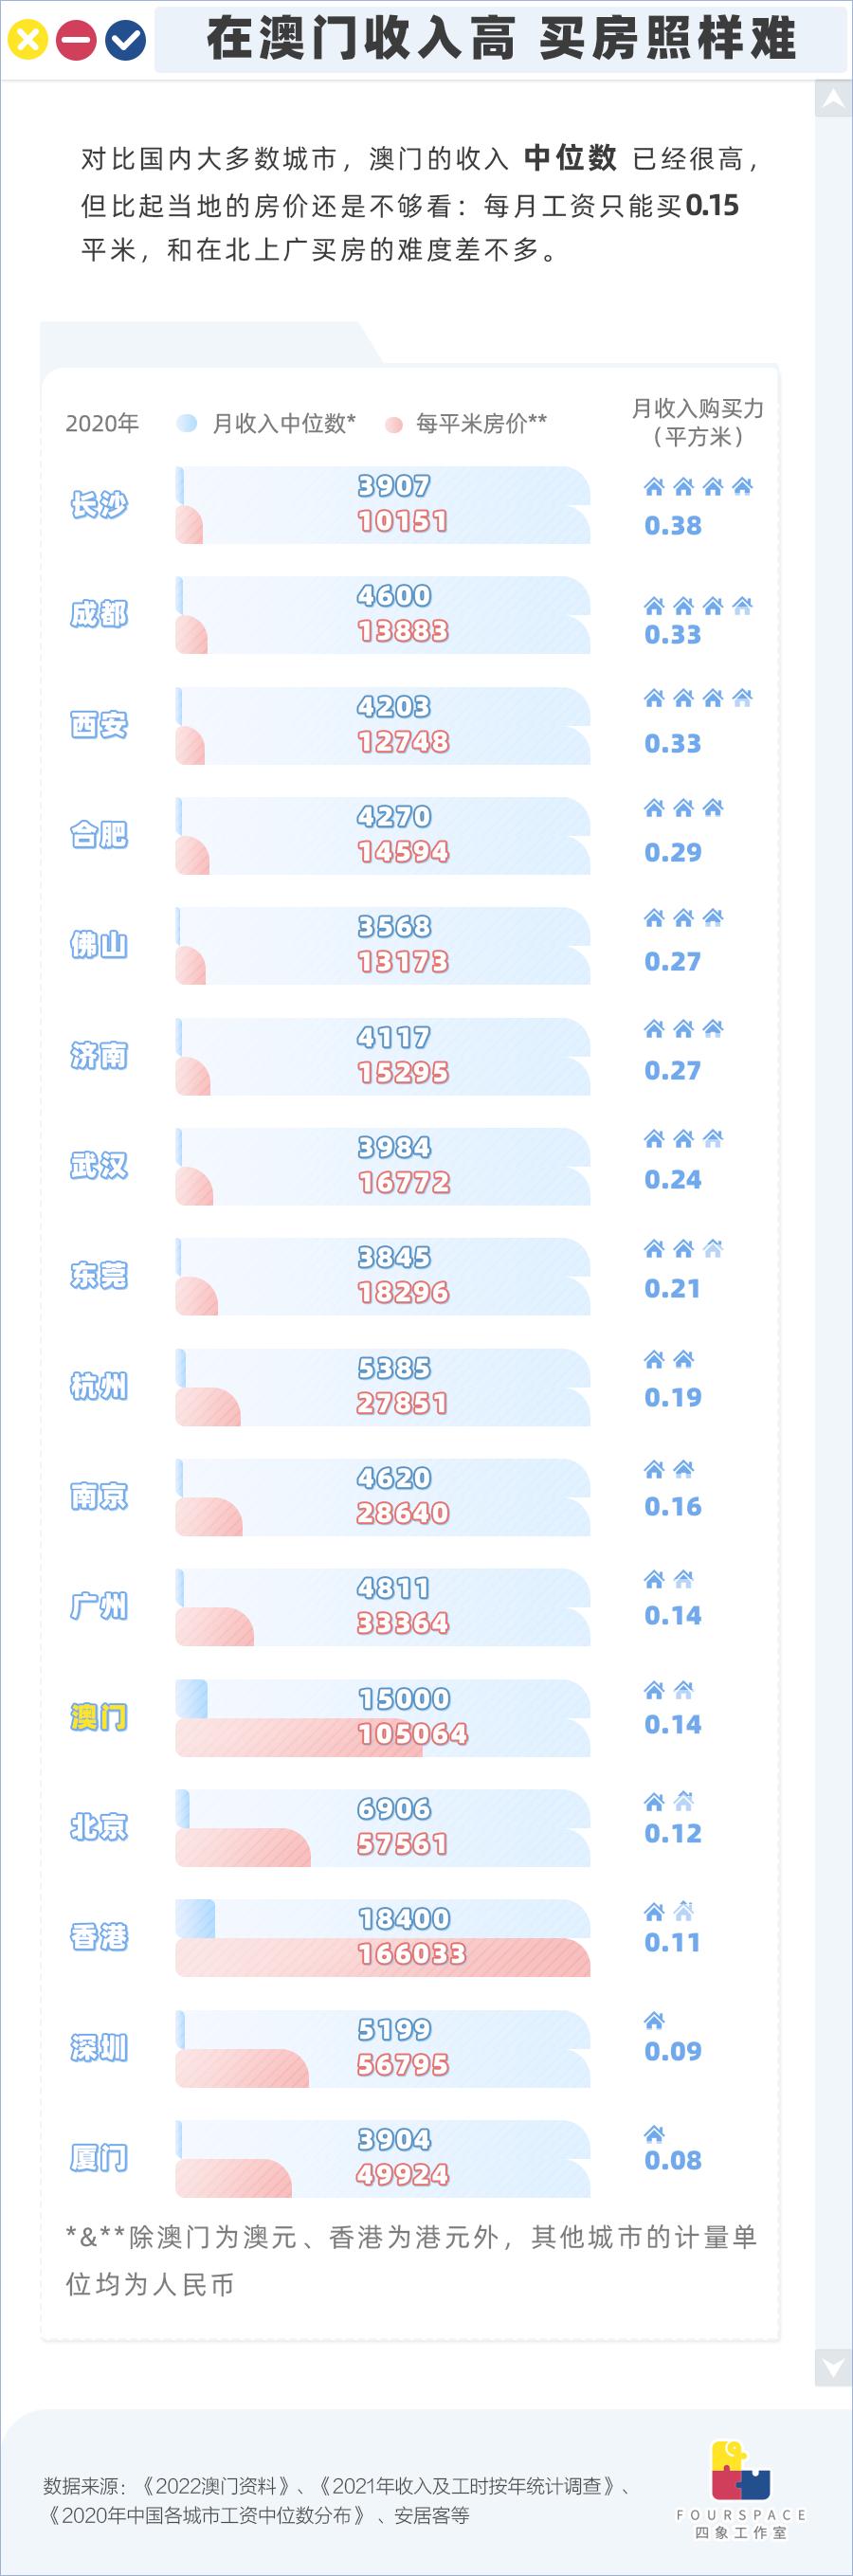Click the yellow X circle icon
This screenshot has width=853, height=2576.
click(x=27, y=40)
